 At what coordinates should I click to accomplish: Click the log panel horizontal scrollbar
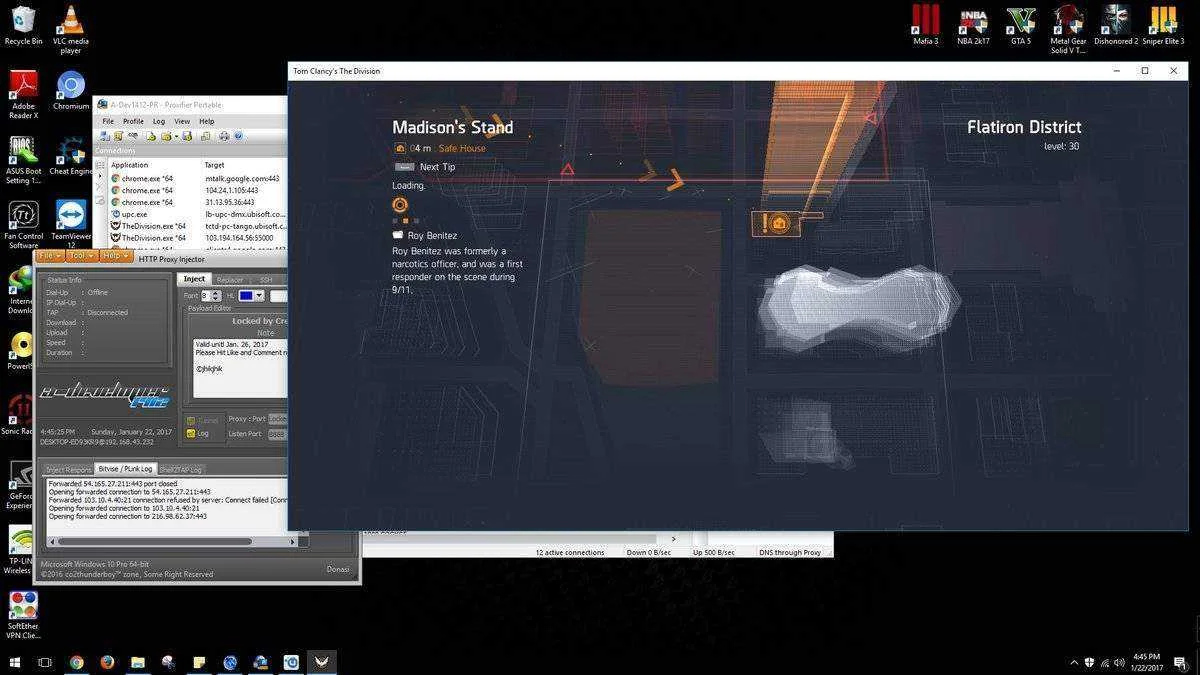173,542
